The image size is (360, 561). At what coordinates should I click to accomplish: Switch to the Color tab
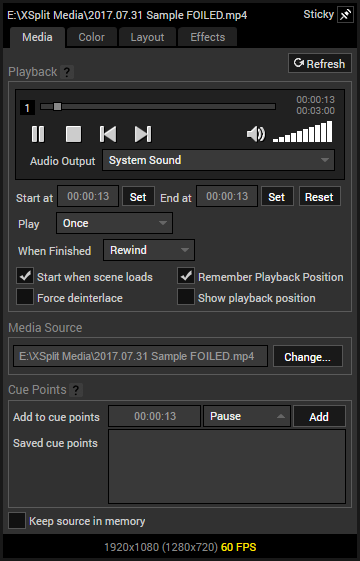(92, 37)
